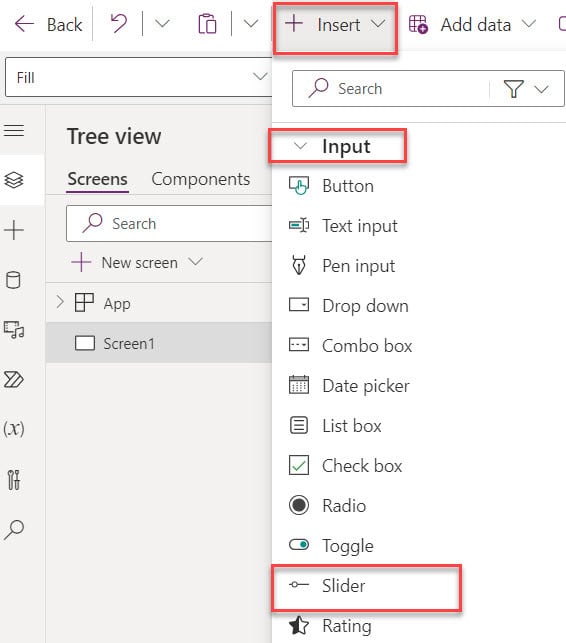This screenshot has height=643, width=566.
Task: Click the sidebar Search magnifier icon
Action: 14,529
